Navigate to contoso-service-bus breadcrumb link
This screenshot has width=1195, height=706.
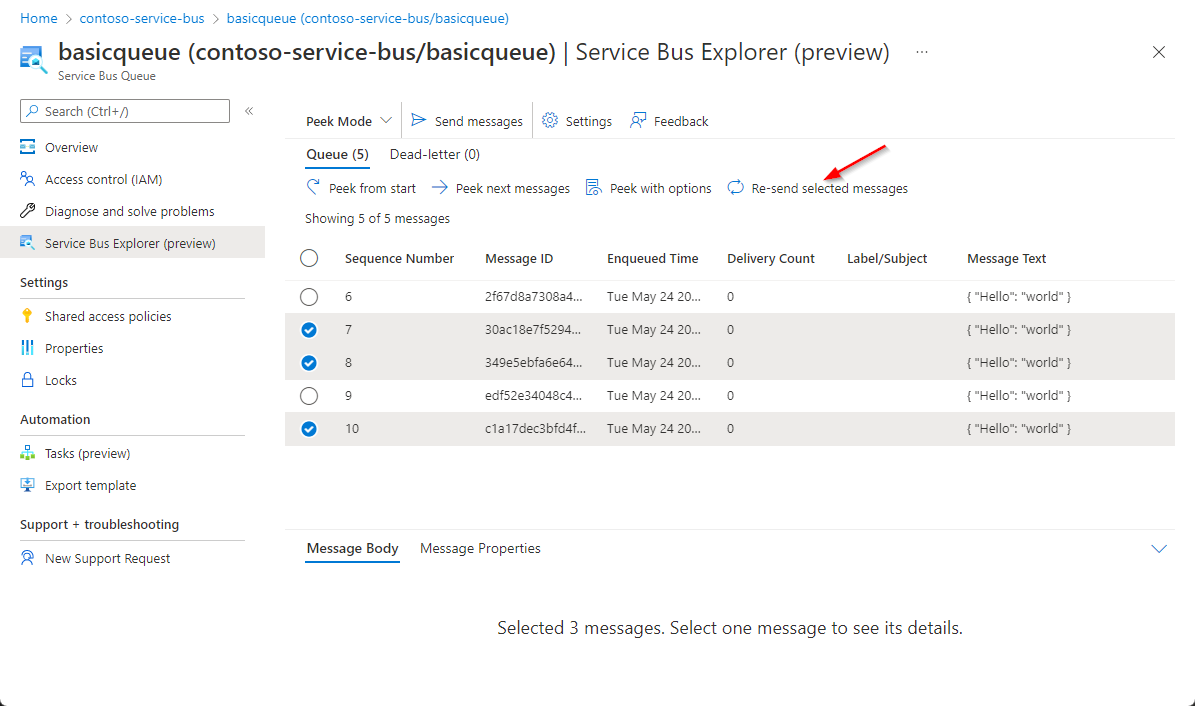click(142, 18)
